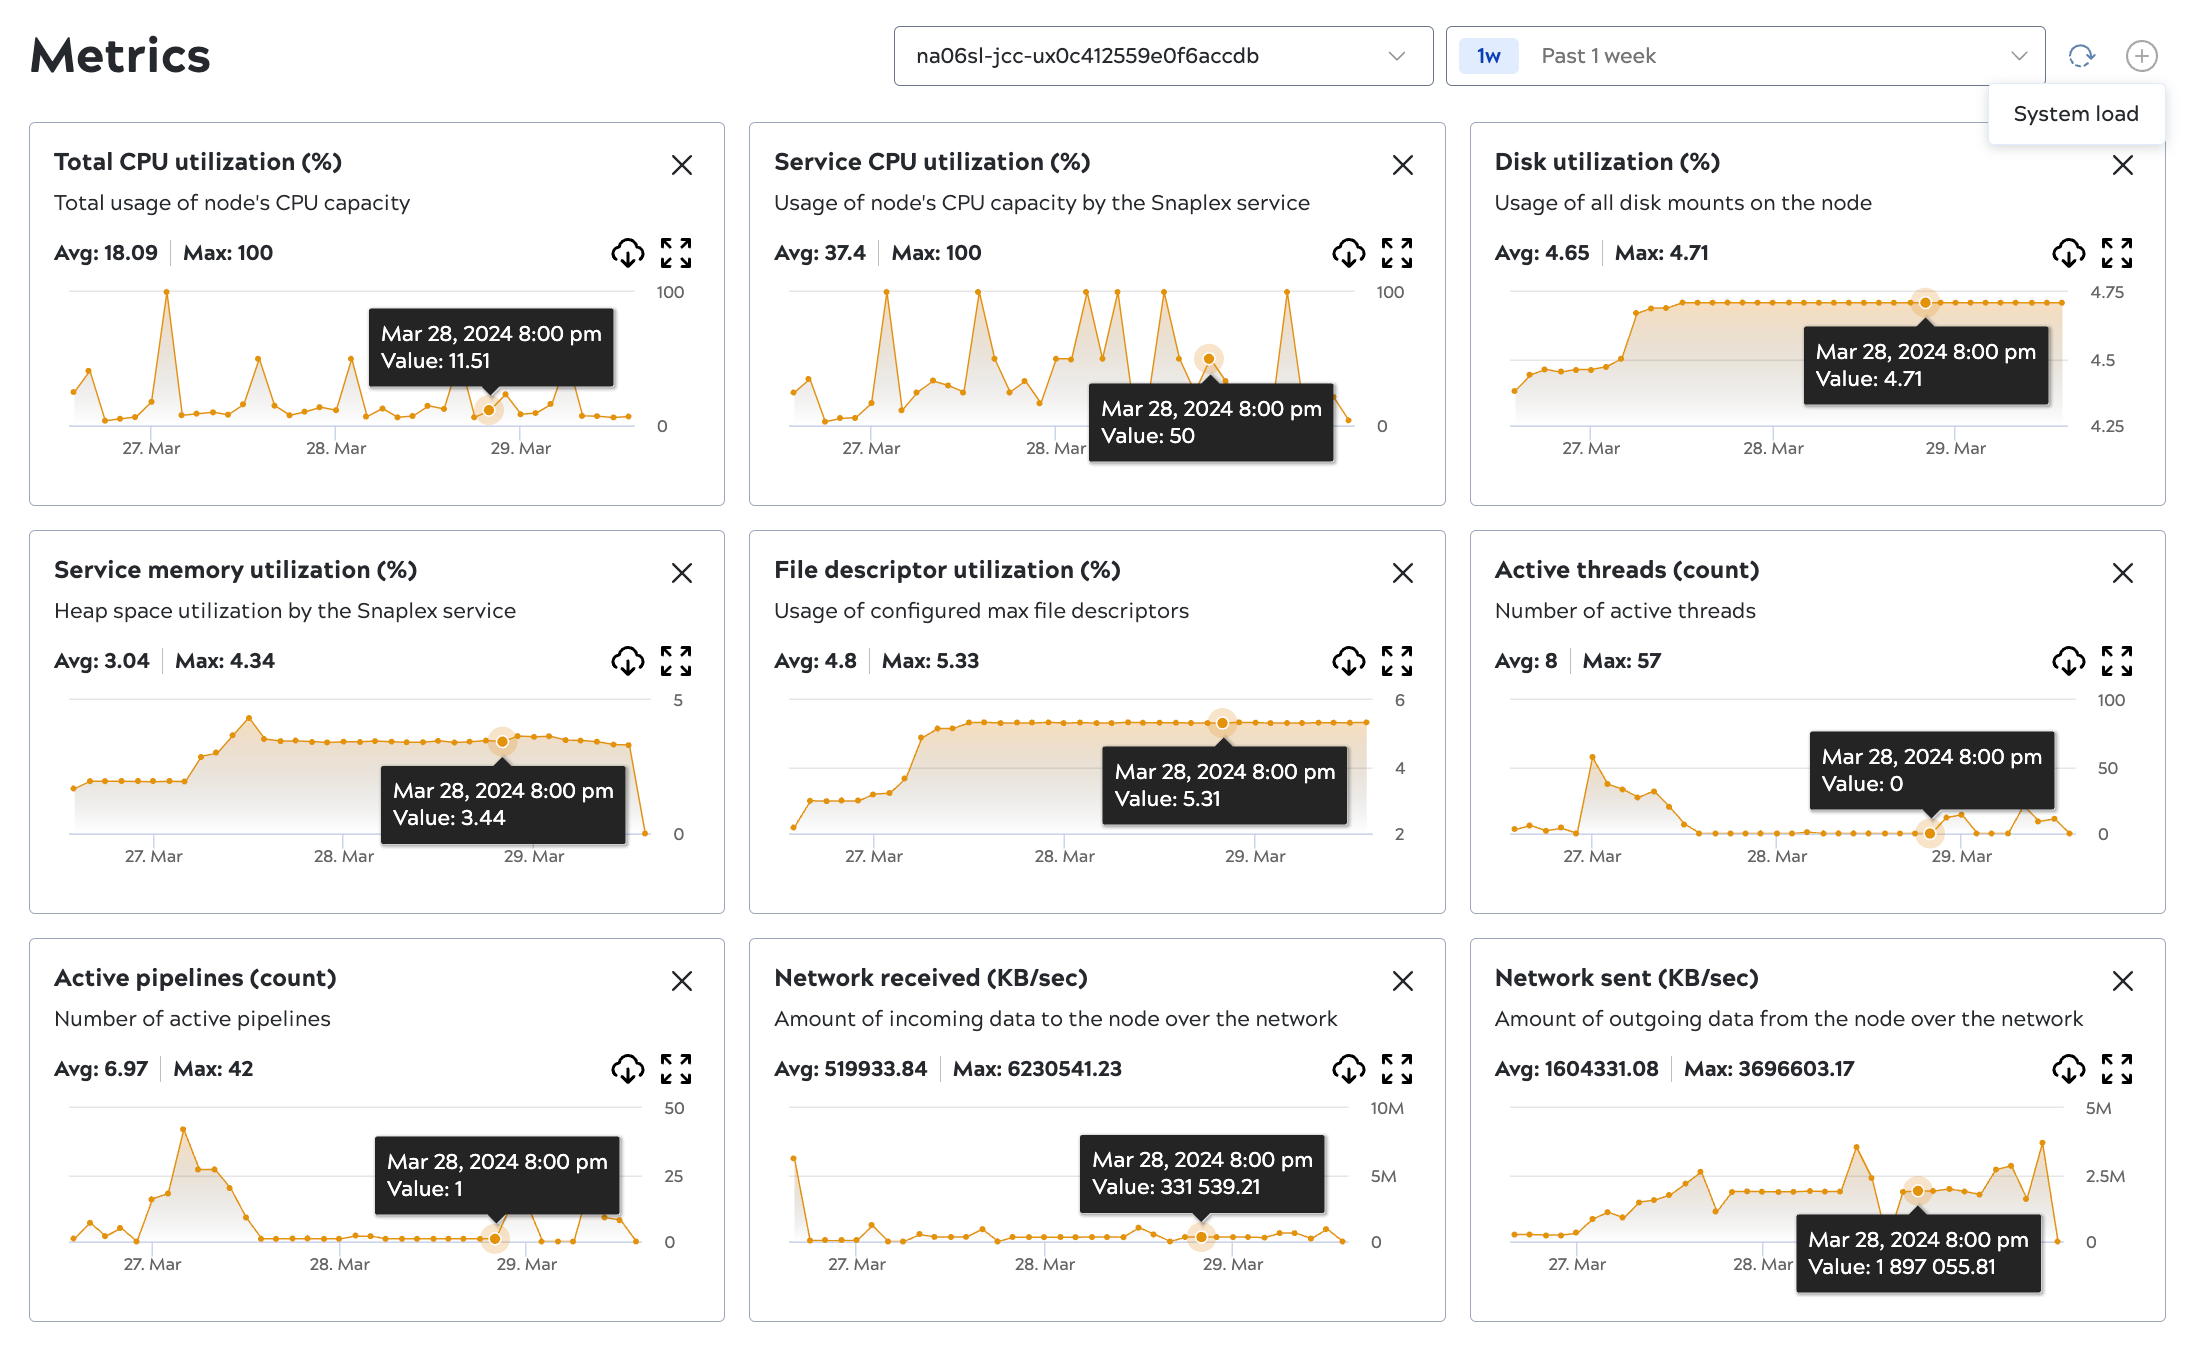
Task: Click the Metrics page heading
Action: pos(118,55)
